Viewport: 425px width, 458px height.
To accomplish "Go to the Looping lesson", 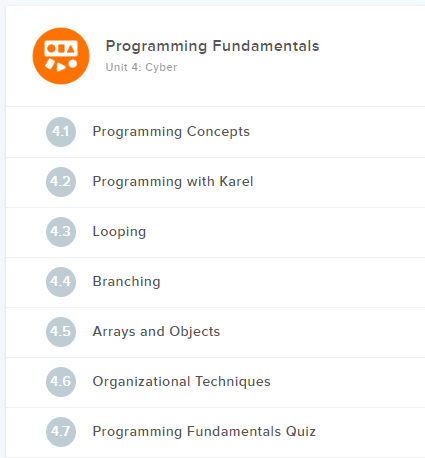I will tap(119, 232).
